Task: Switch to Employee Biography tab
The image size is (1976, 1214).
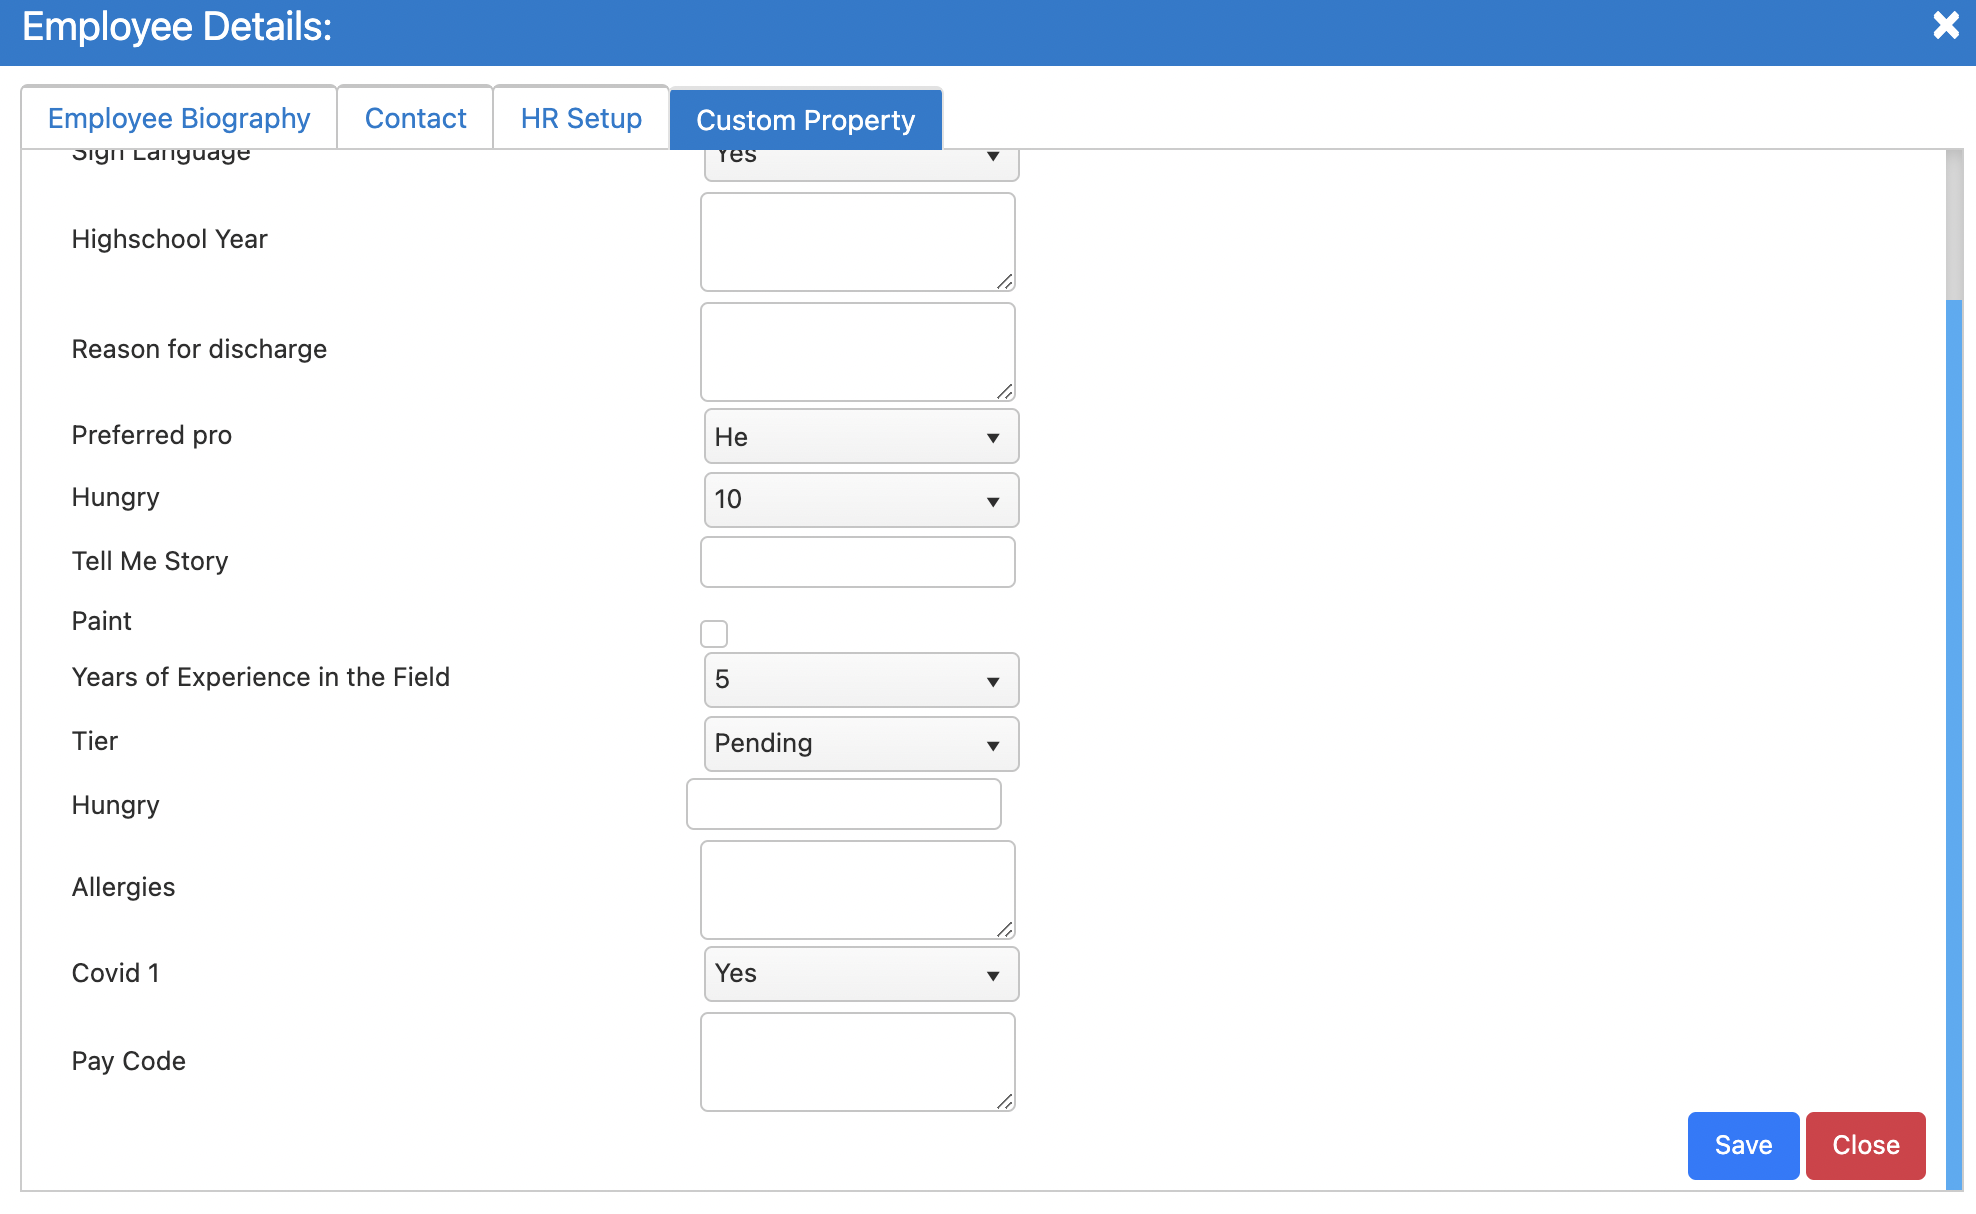Action: pyautogui.click(x=179, y=119)
